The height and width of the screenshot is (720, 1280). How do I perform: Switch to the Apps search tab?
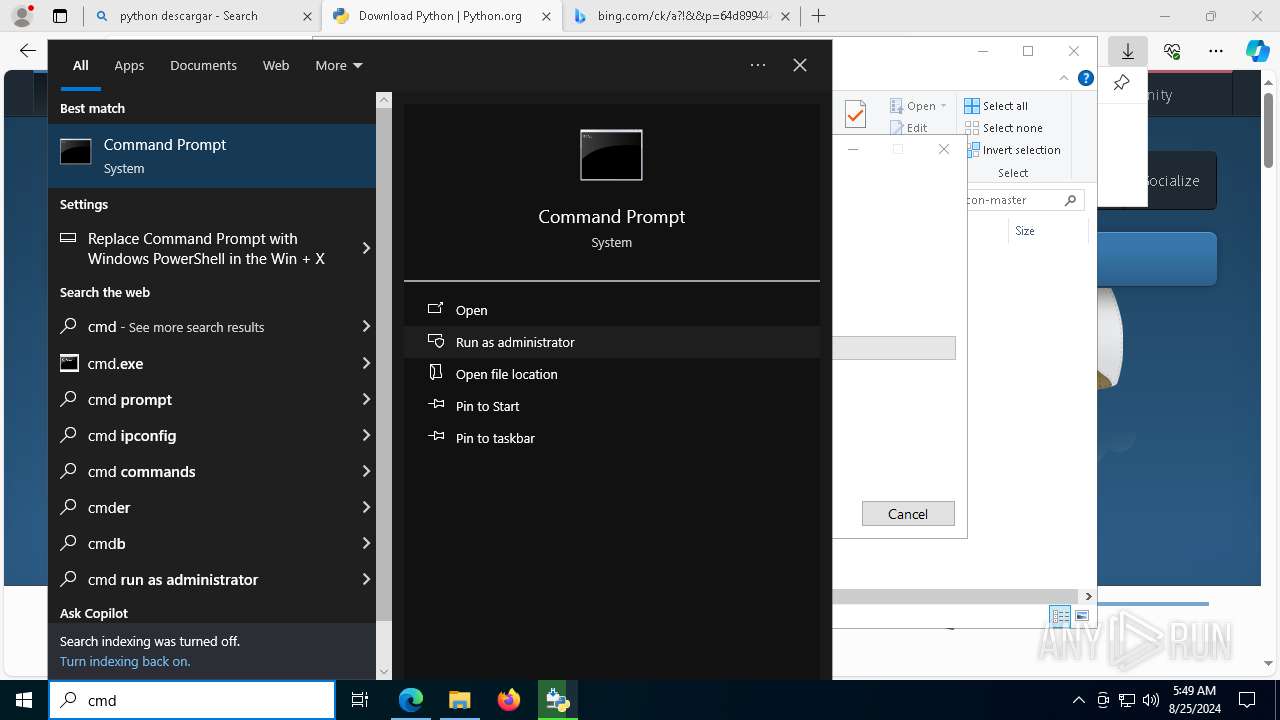pos(129,65)
